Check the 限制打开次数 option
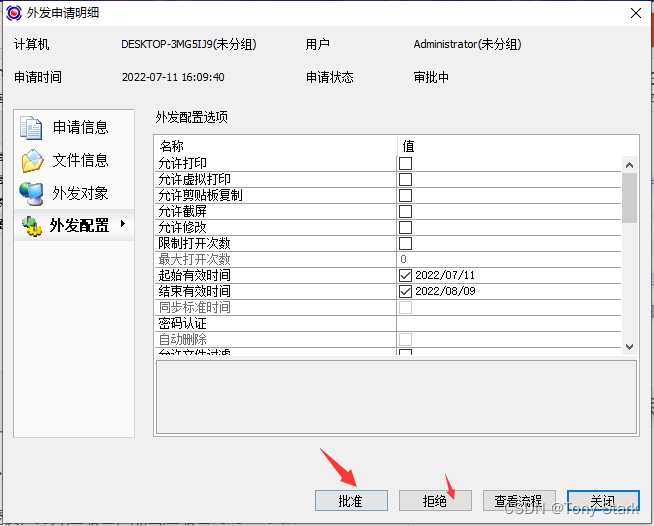 coord(406,243)
